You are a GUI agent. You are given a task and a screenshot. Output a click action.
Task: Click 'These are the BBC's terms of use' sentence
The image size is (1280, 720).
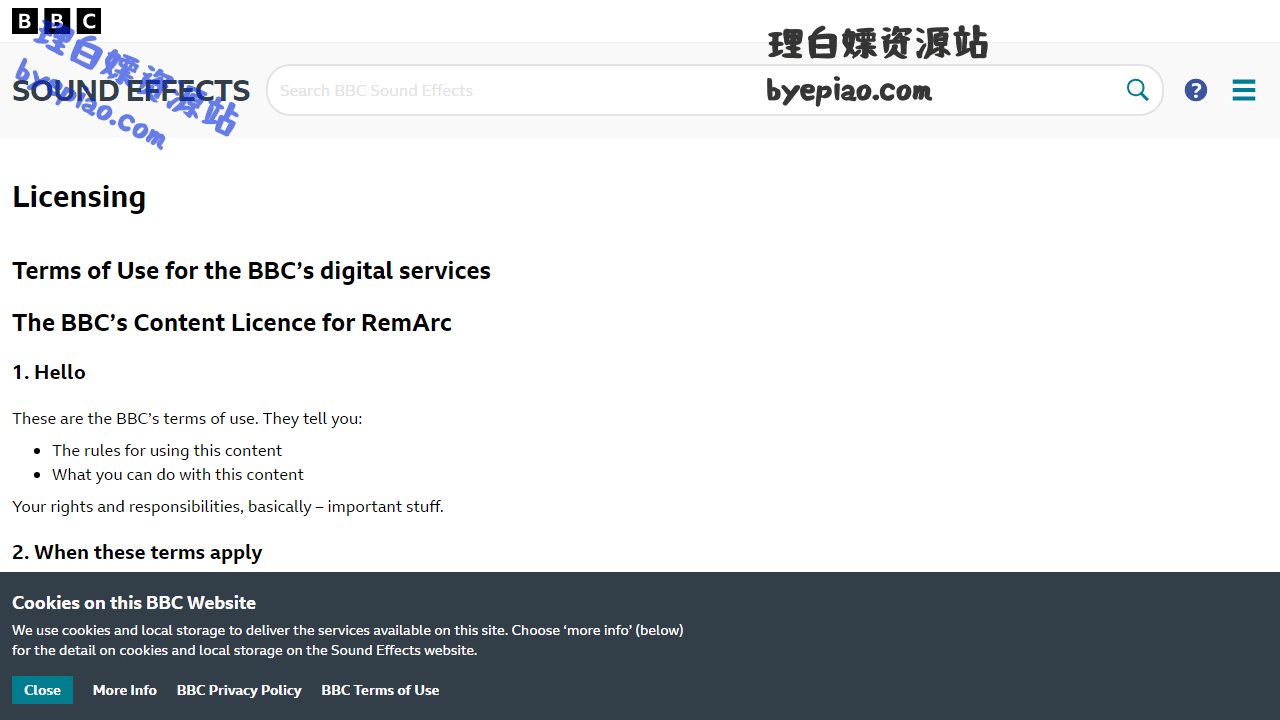187,418
